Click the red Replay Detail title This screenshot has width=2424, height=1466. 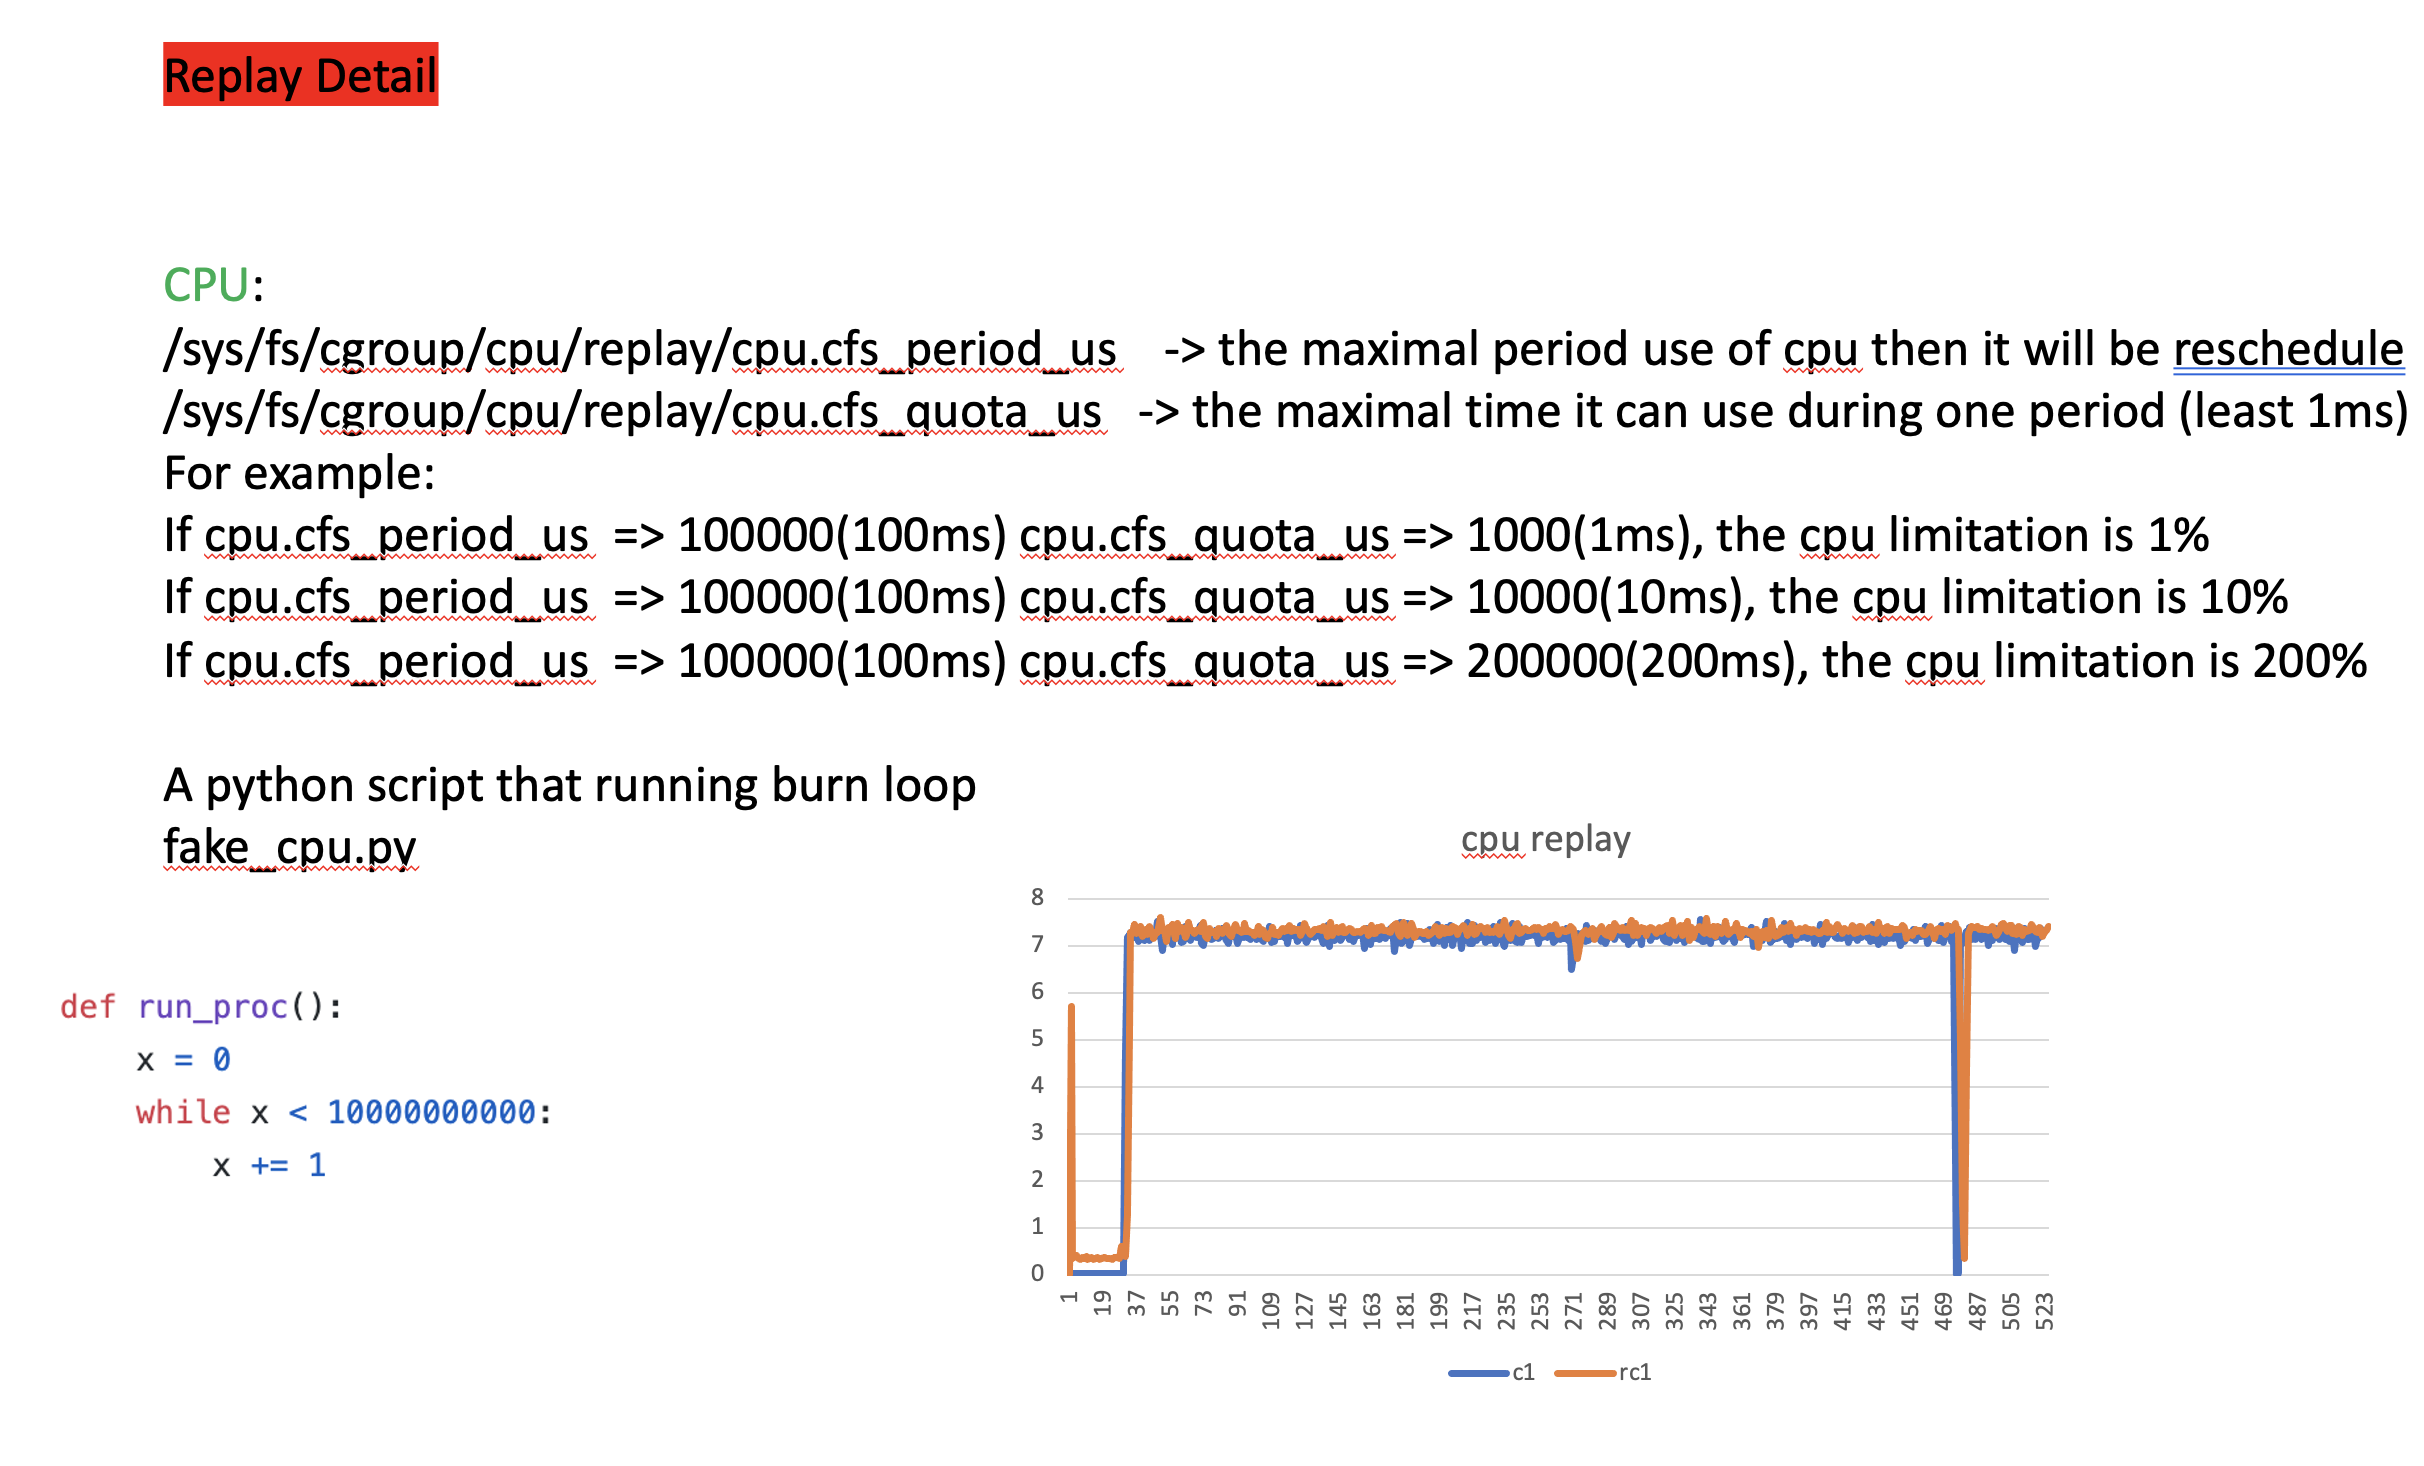(x=300, y=75)
